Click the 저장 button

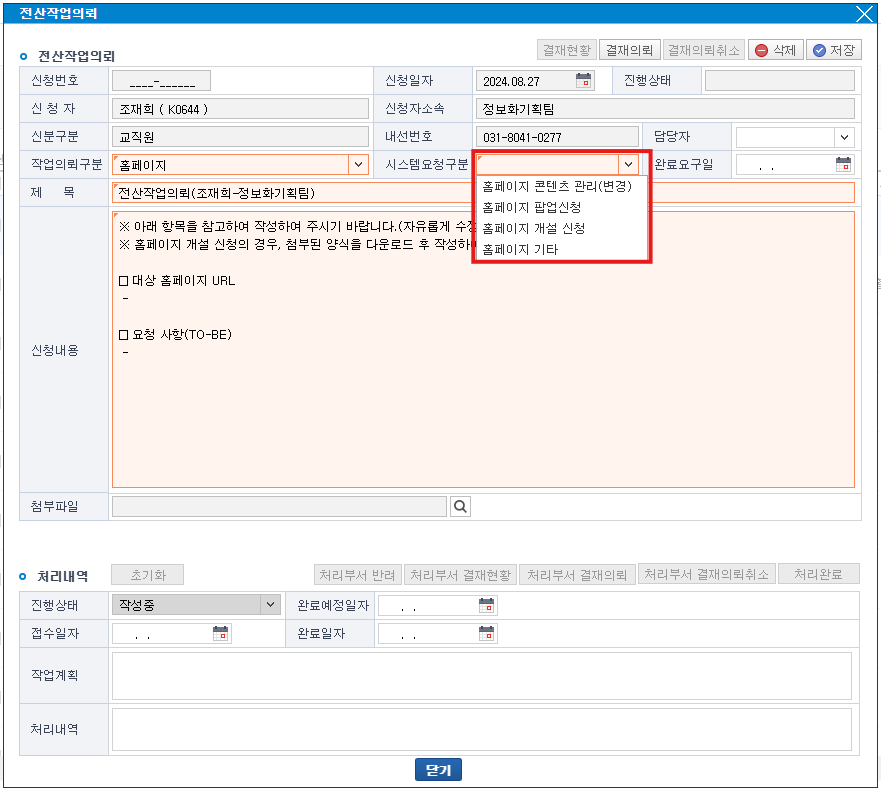pos(834,50)
